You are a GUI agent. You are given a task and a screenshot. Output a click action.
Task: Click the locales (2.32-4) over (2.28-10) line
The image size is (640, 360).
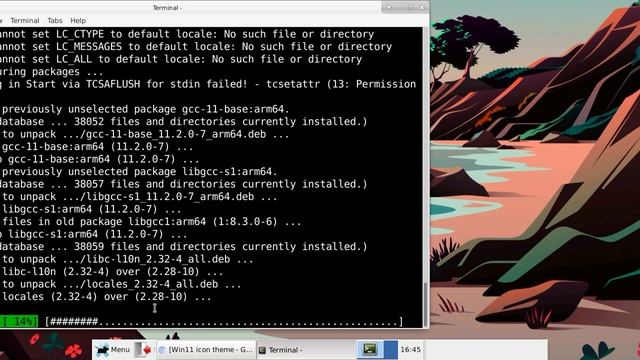(x=106, y=297)
